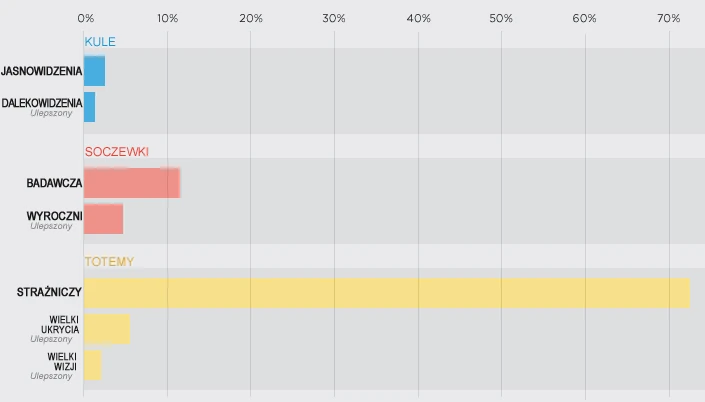
Task: Select the BADAWCZA row label
Action: pyautogui.click(x=54, y=183)
